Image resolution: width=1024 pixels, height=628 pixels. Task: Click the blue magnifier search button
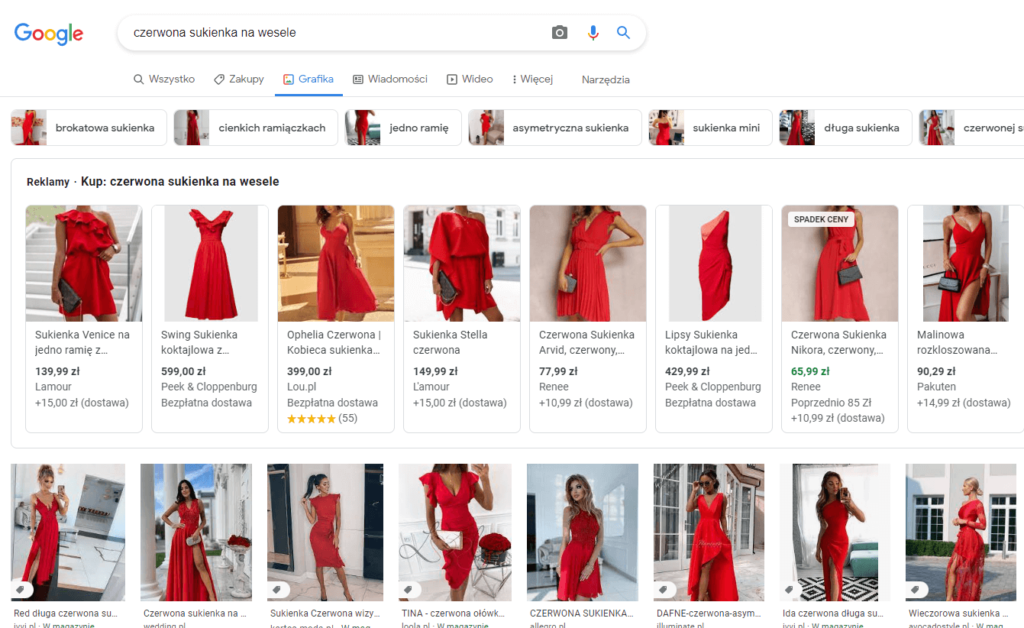(x=624, y=33)
